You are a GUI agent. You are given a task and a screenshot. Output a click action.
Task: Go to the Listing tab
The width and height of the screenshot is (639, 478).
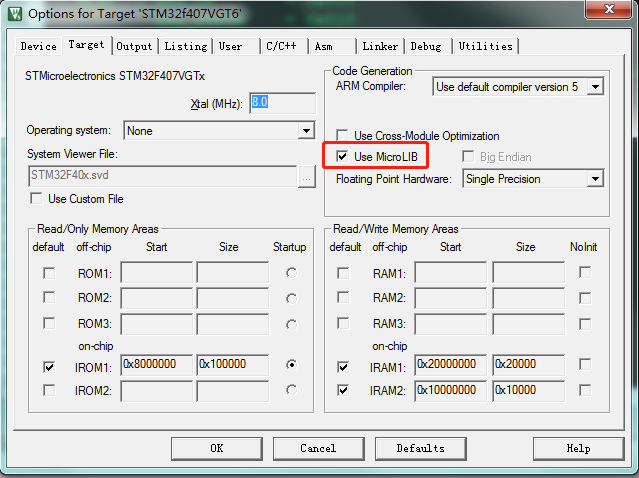(185, 46)
